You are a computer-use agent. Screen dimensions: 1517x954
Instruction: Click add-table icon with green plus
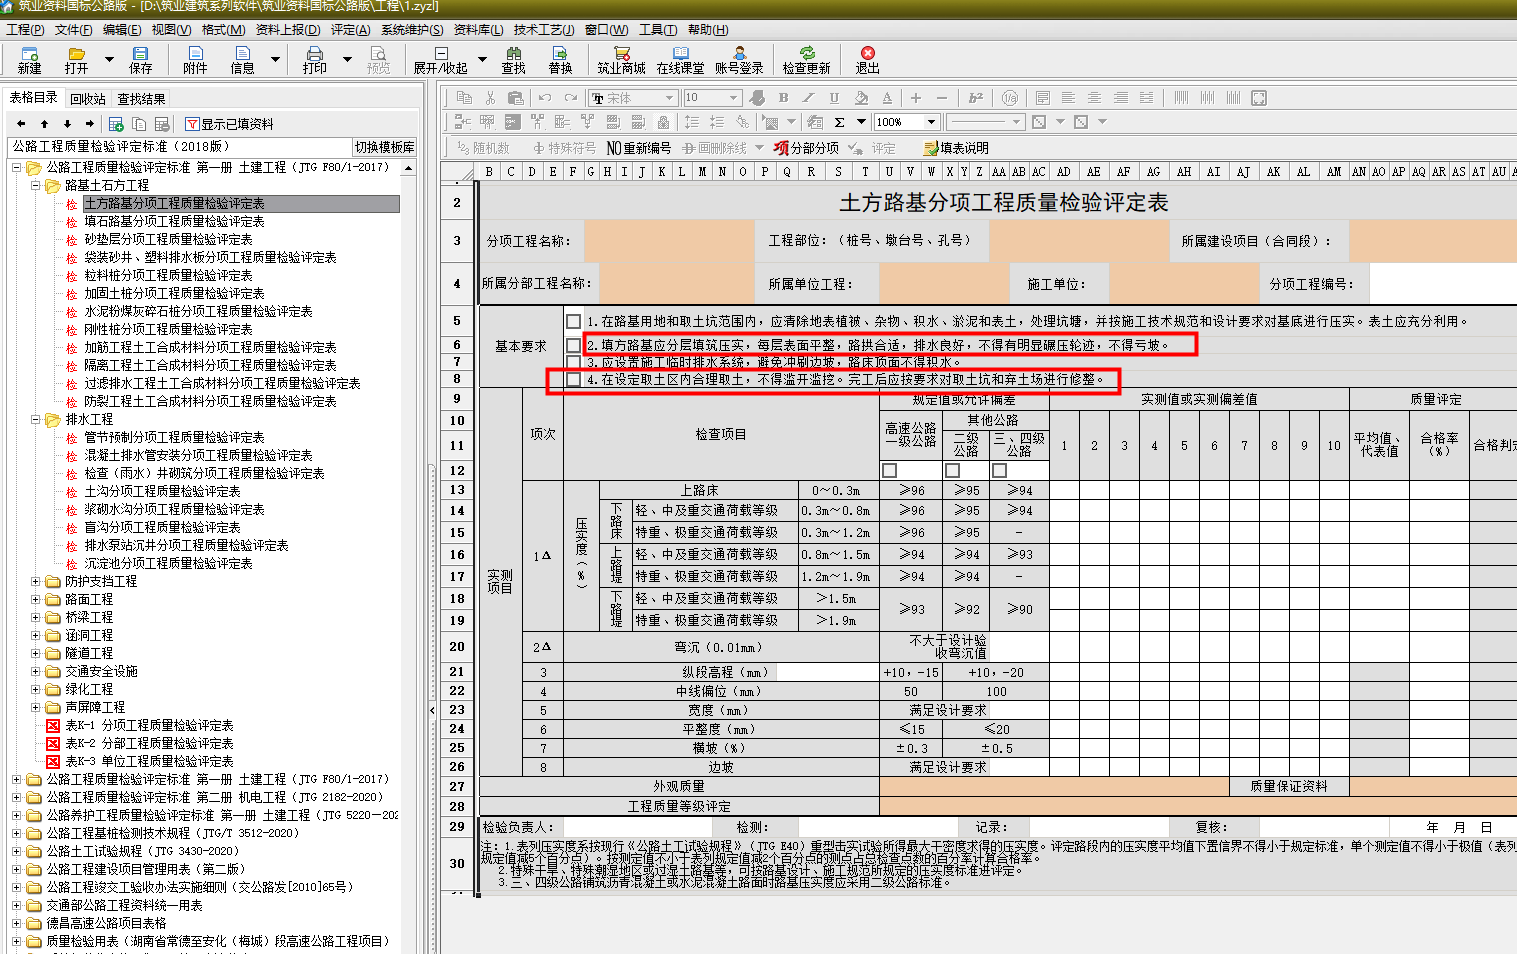click(116, 124)
